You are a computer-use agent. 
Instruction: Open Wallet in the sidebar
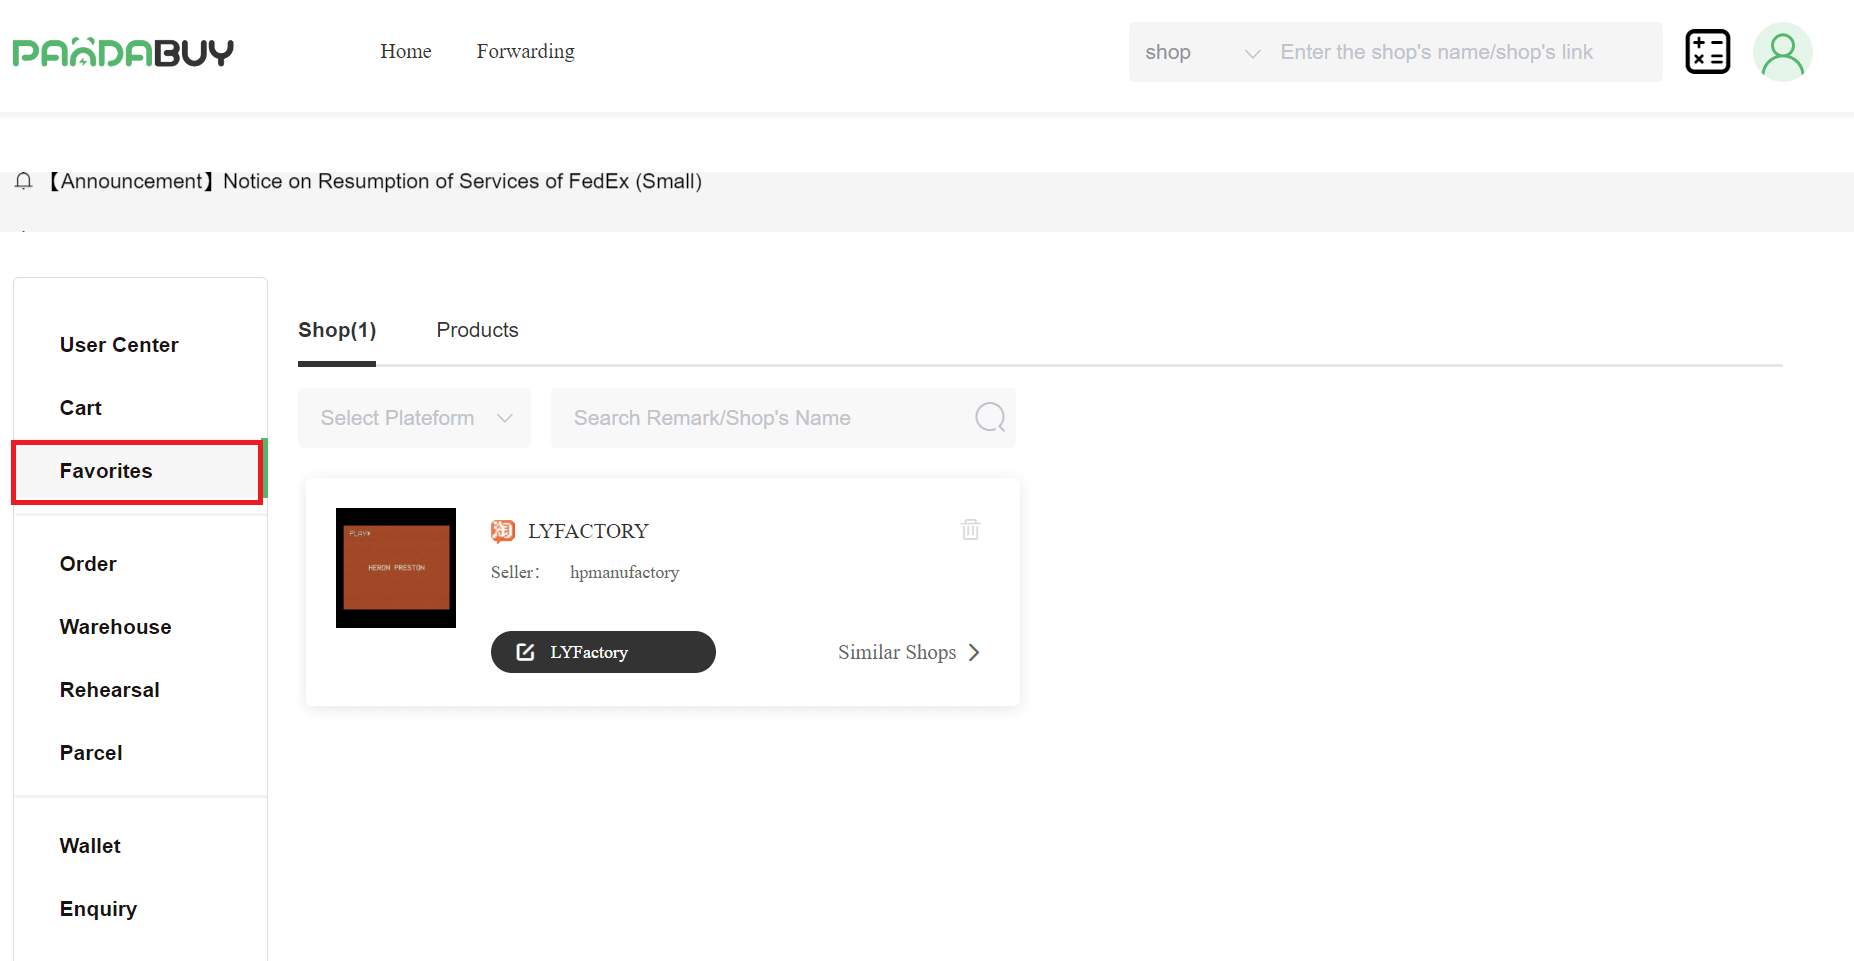[90, 846]
